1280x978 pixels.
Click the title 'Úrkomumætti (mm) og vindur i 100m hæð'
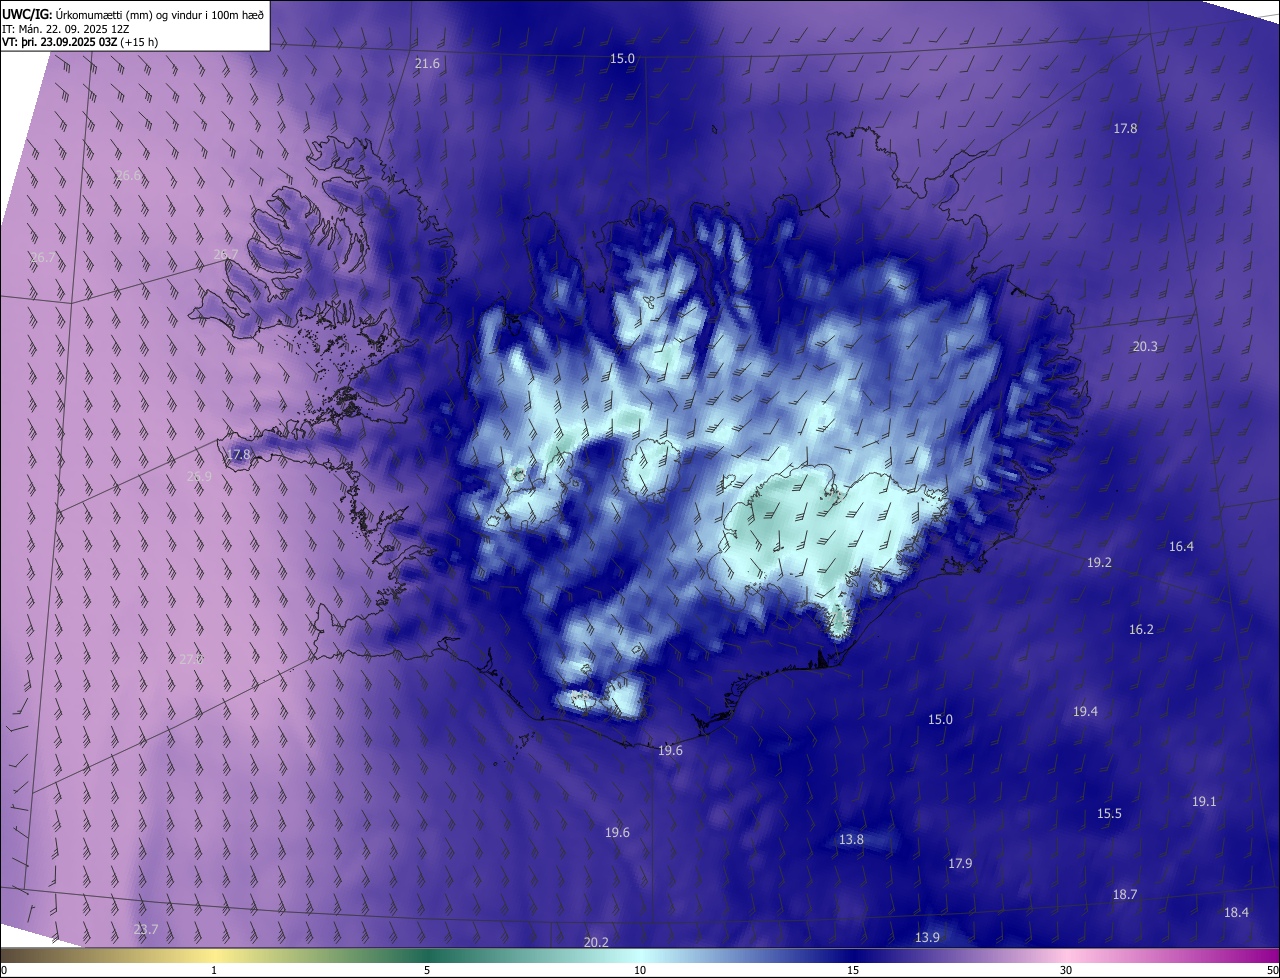click(x=159, y=14)
